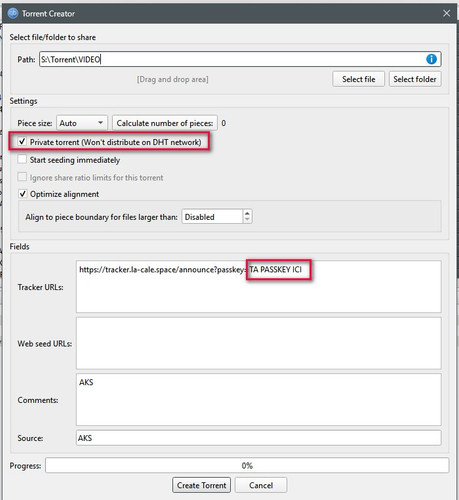This screenshot has width=459, height=500.
Task: Open the Piece size dropdown
Action: (82, 123)
